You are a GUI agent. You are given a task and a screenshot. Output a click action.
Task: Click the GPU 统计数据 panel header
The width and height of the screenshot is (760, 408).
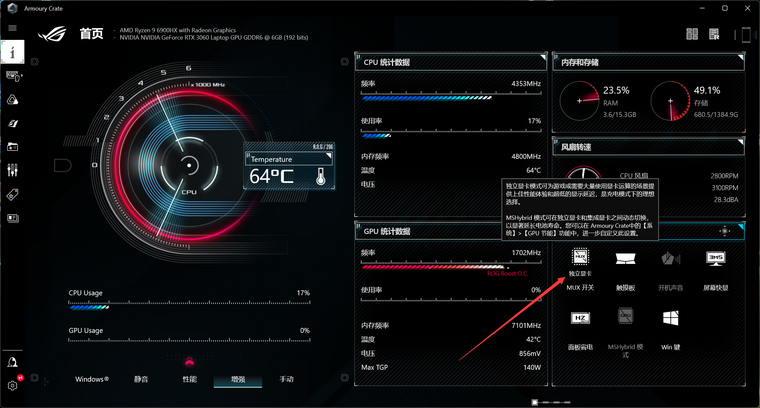(x=451, y=231)
